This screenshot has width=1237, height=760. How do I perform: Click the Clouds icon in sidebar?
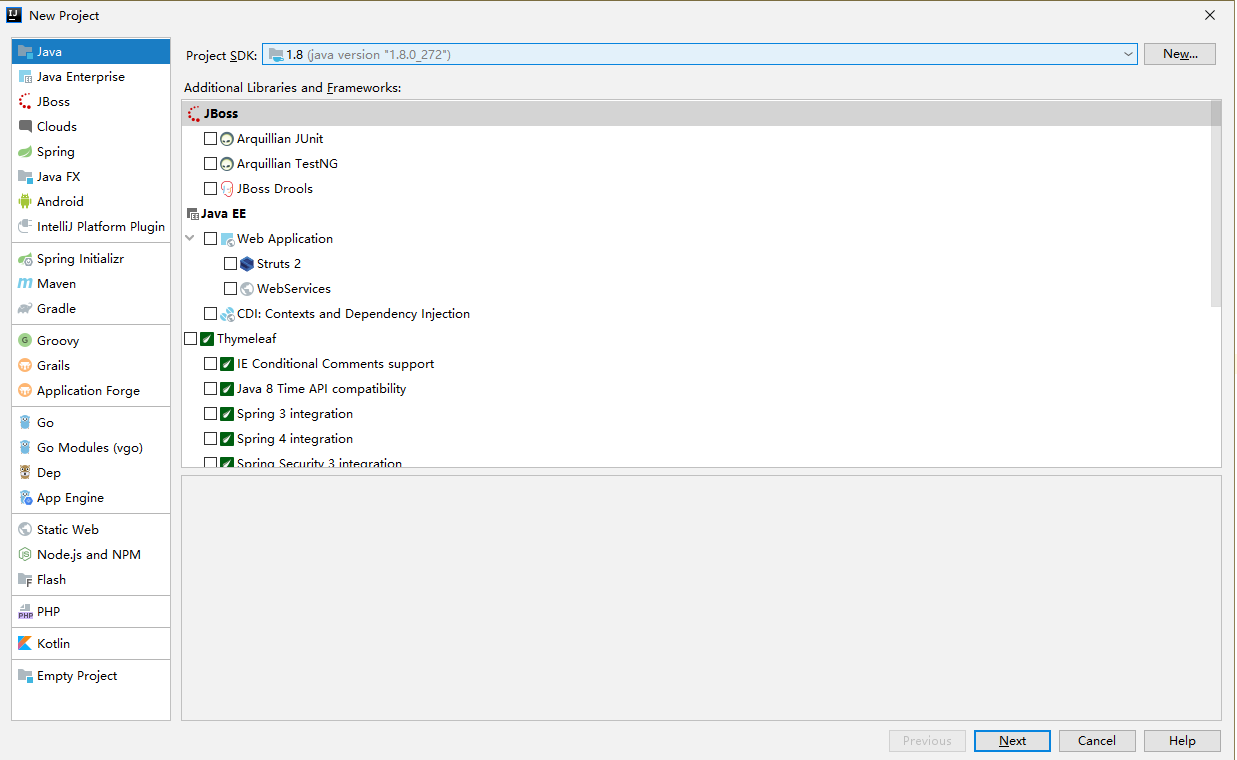[25, 127]
